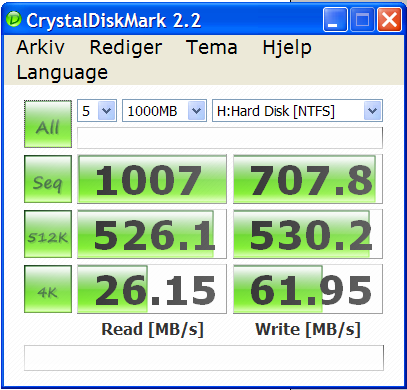The width and height of the screenshot is (407, 390).
Task: Close the CrystalDiskMark window
Action: coord(389,20)
